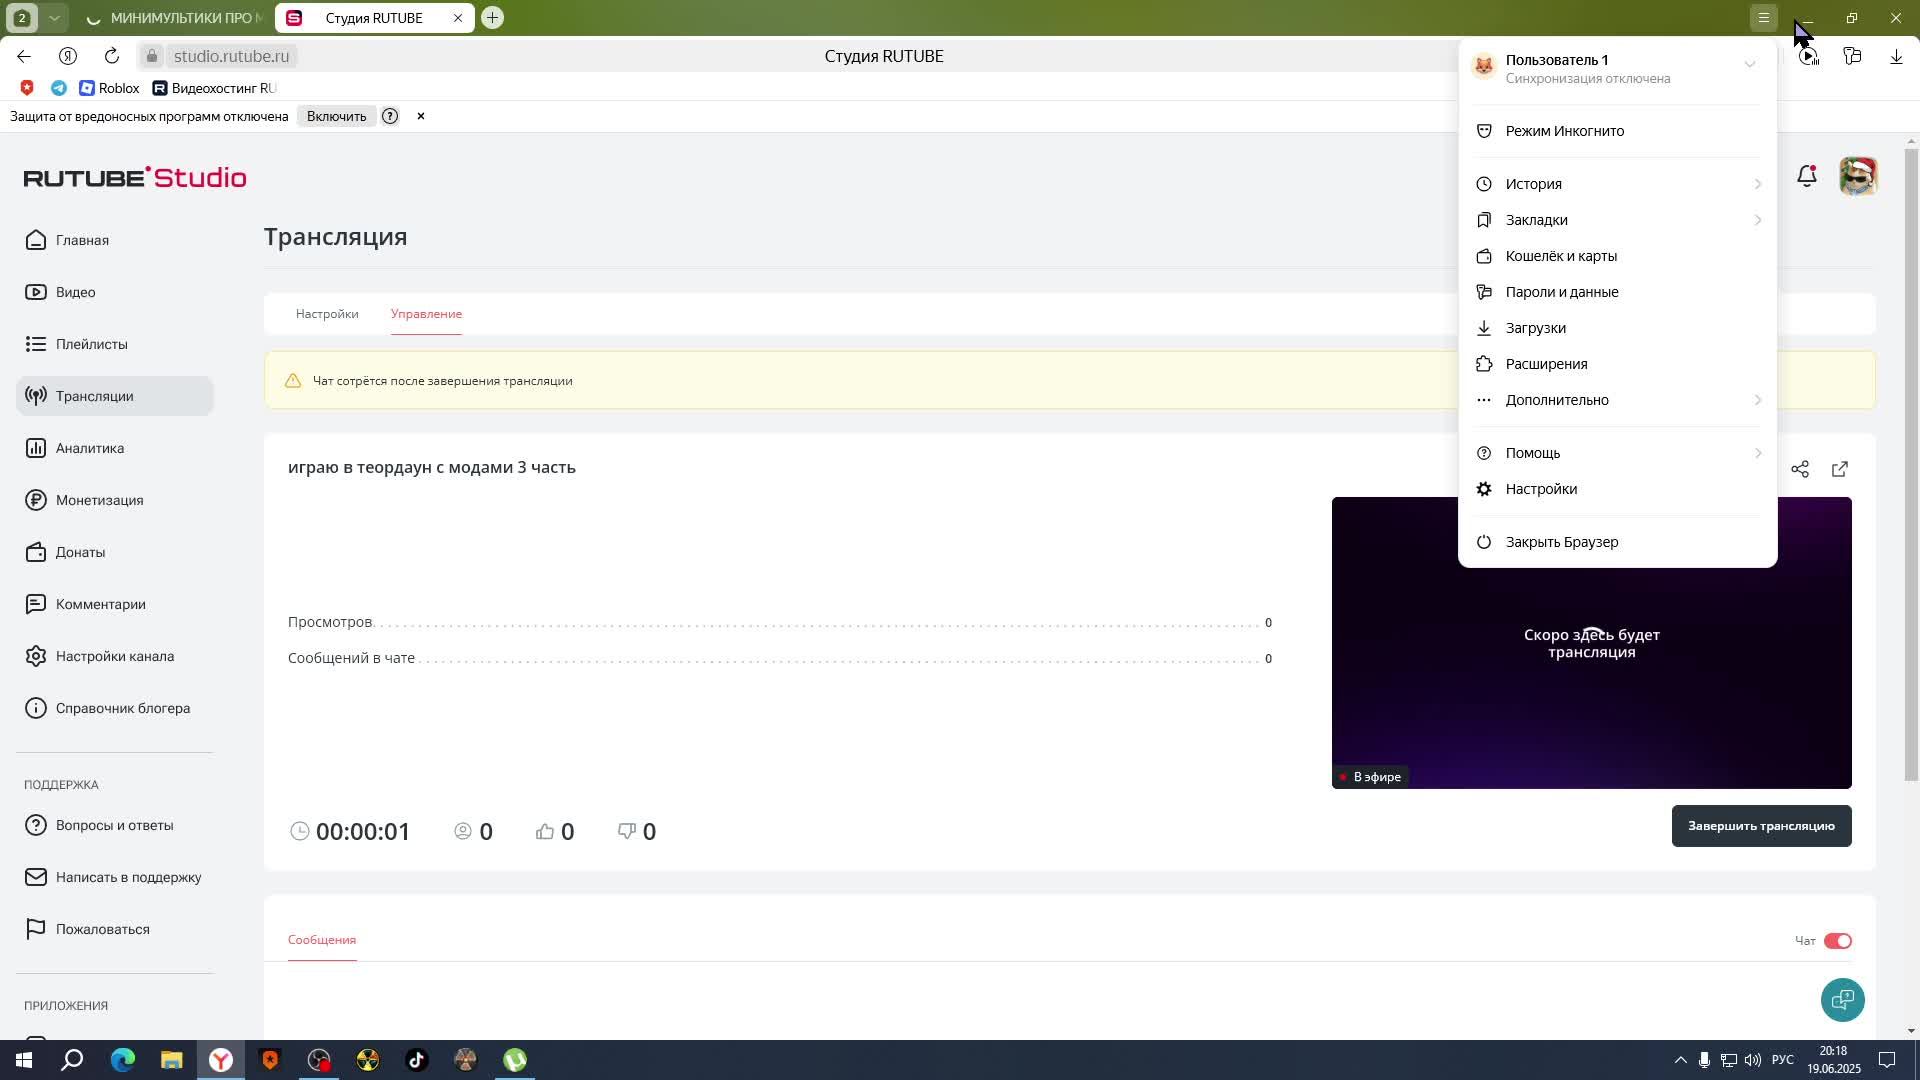Image resolution: width=1920 pixels, height=1080 pixels.
Task: Open the support chat floating button
Action: click(1842, 1000)
